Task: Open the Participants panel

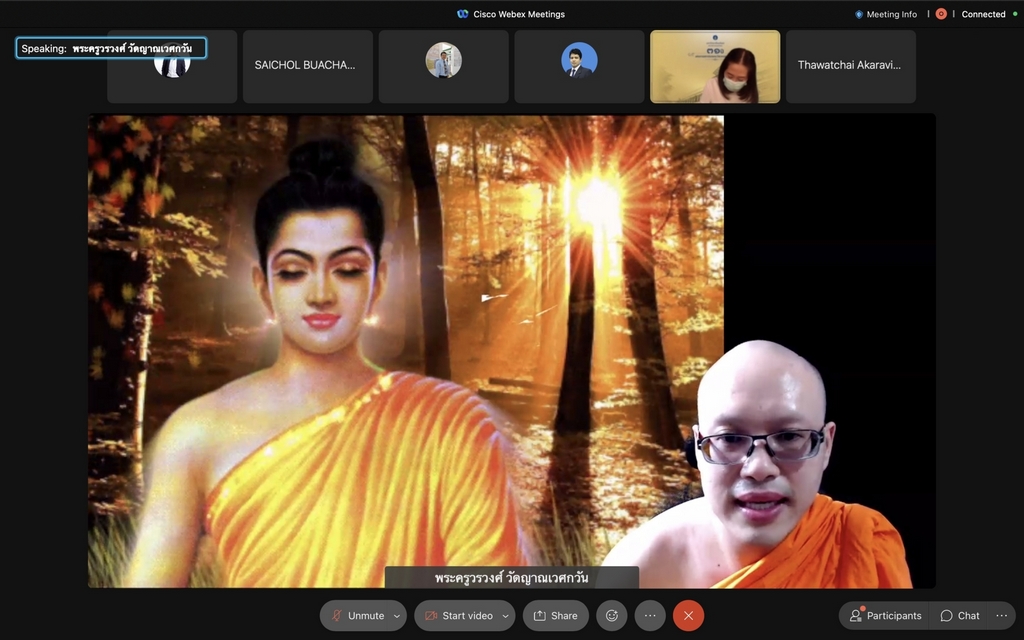Action: point(885,616)
